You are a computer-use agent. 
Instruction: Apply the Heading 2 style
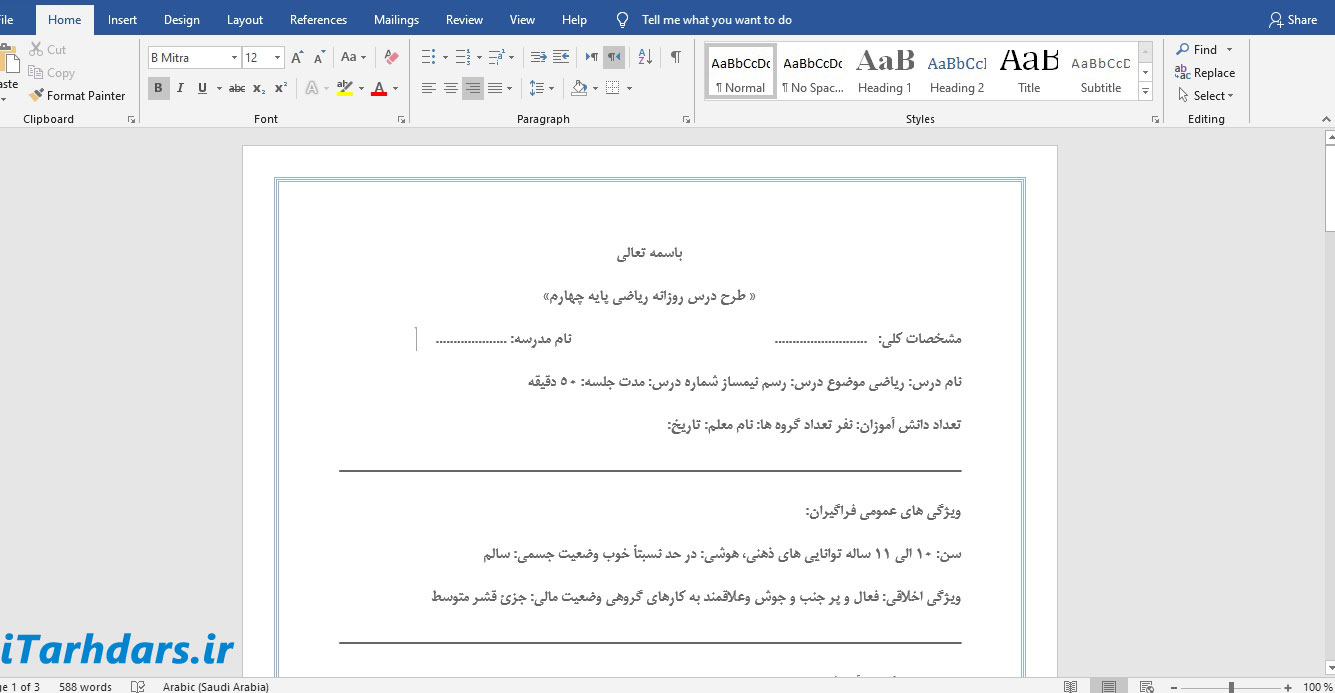point(957,71)
